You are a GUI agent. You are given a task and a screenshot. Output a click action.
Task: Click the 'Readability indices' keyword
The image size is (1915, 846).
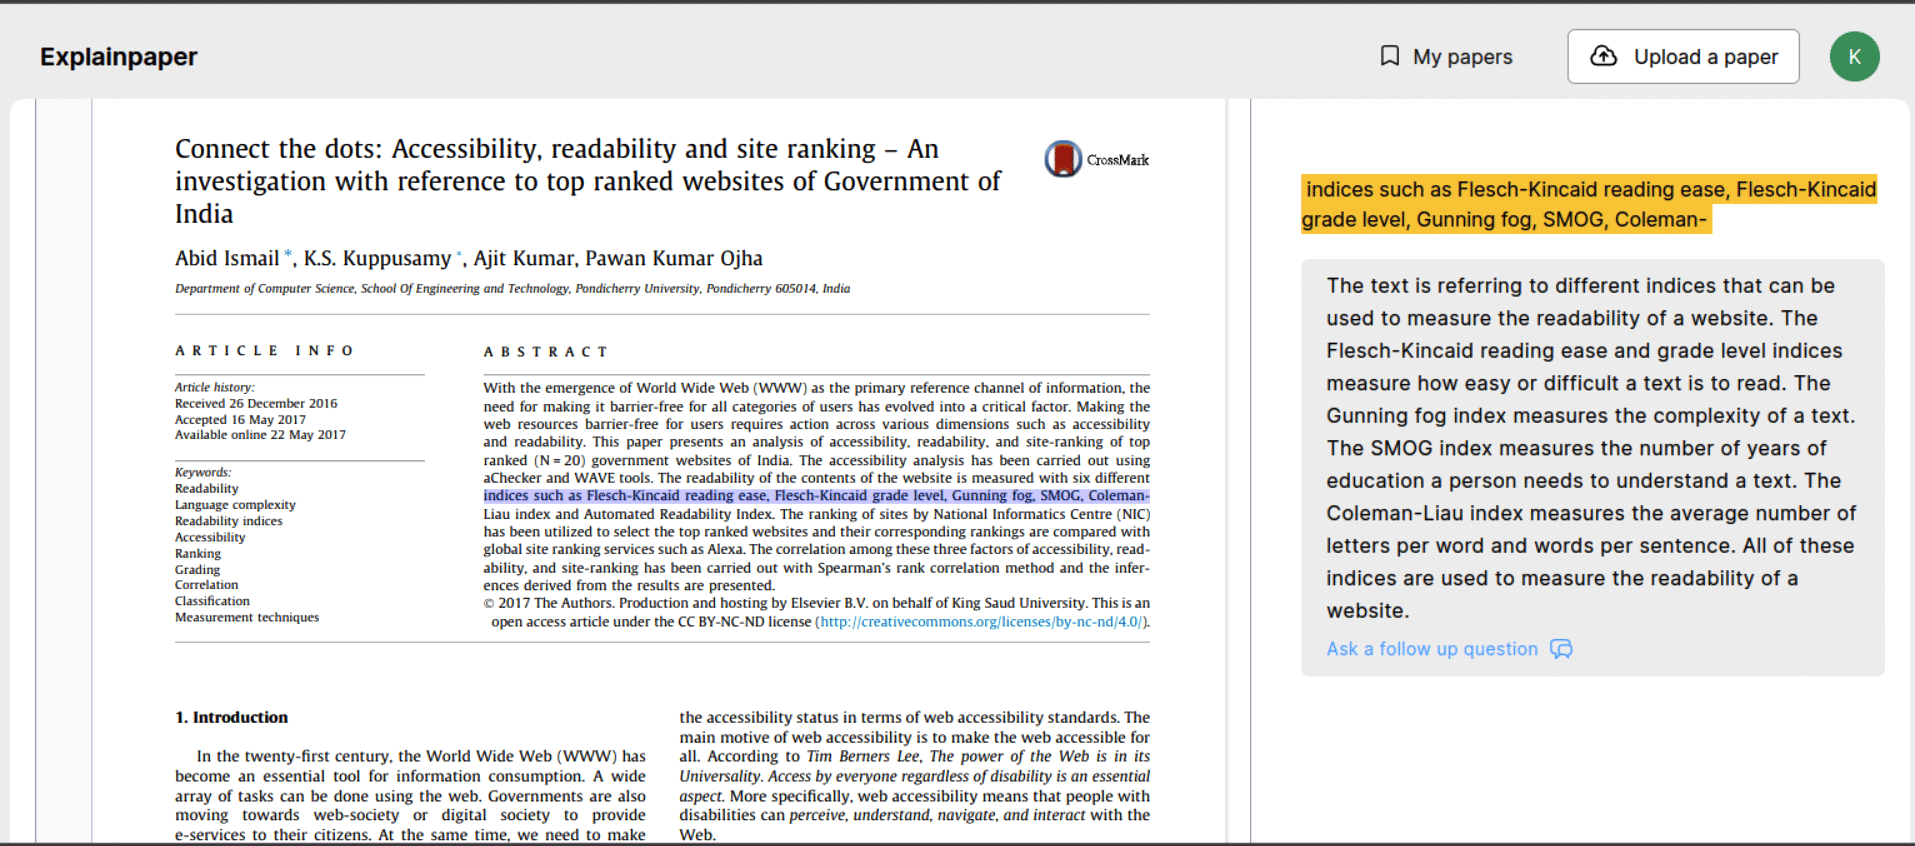tap(229, 521)
